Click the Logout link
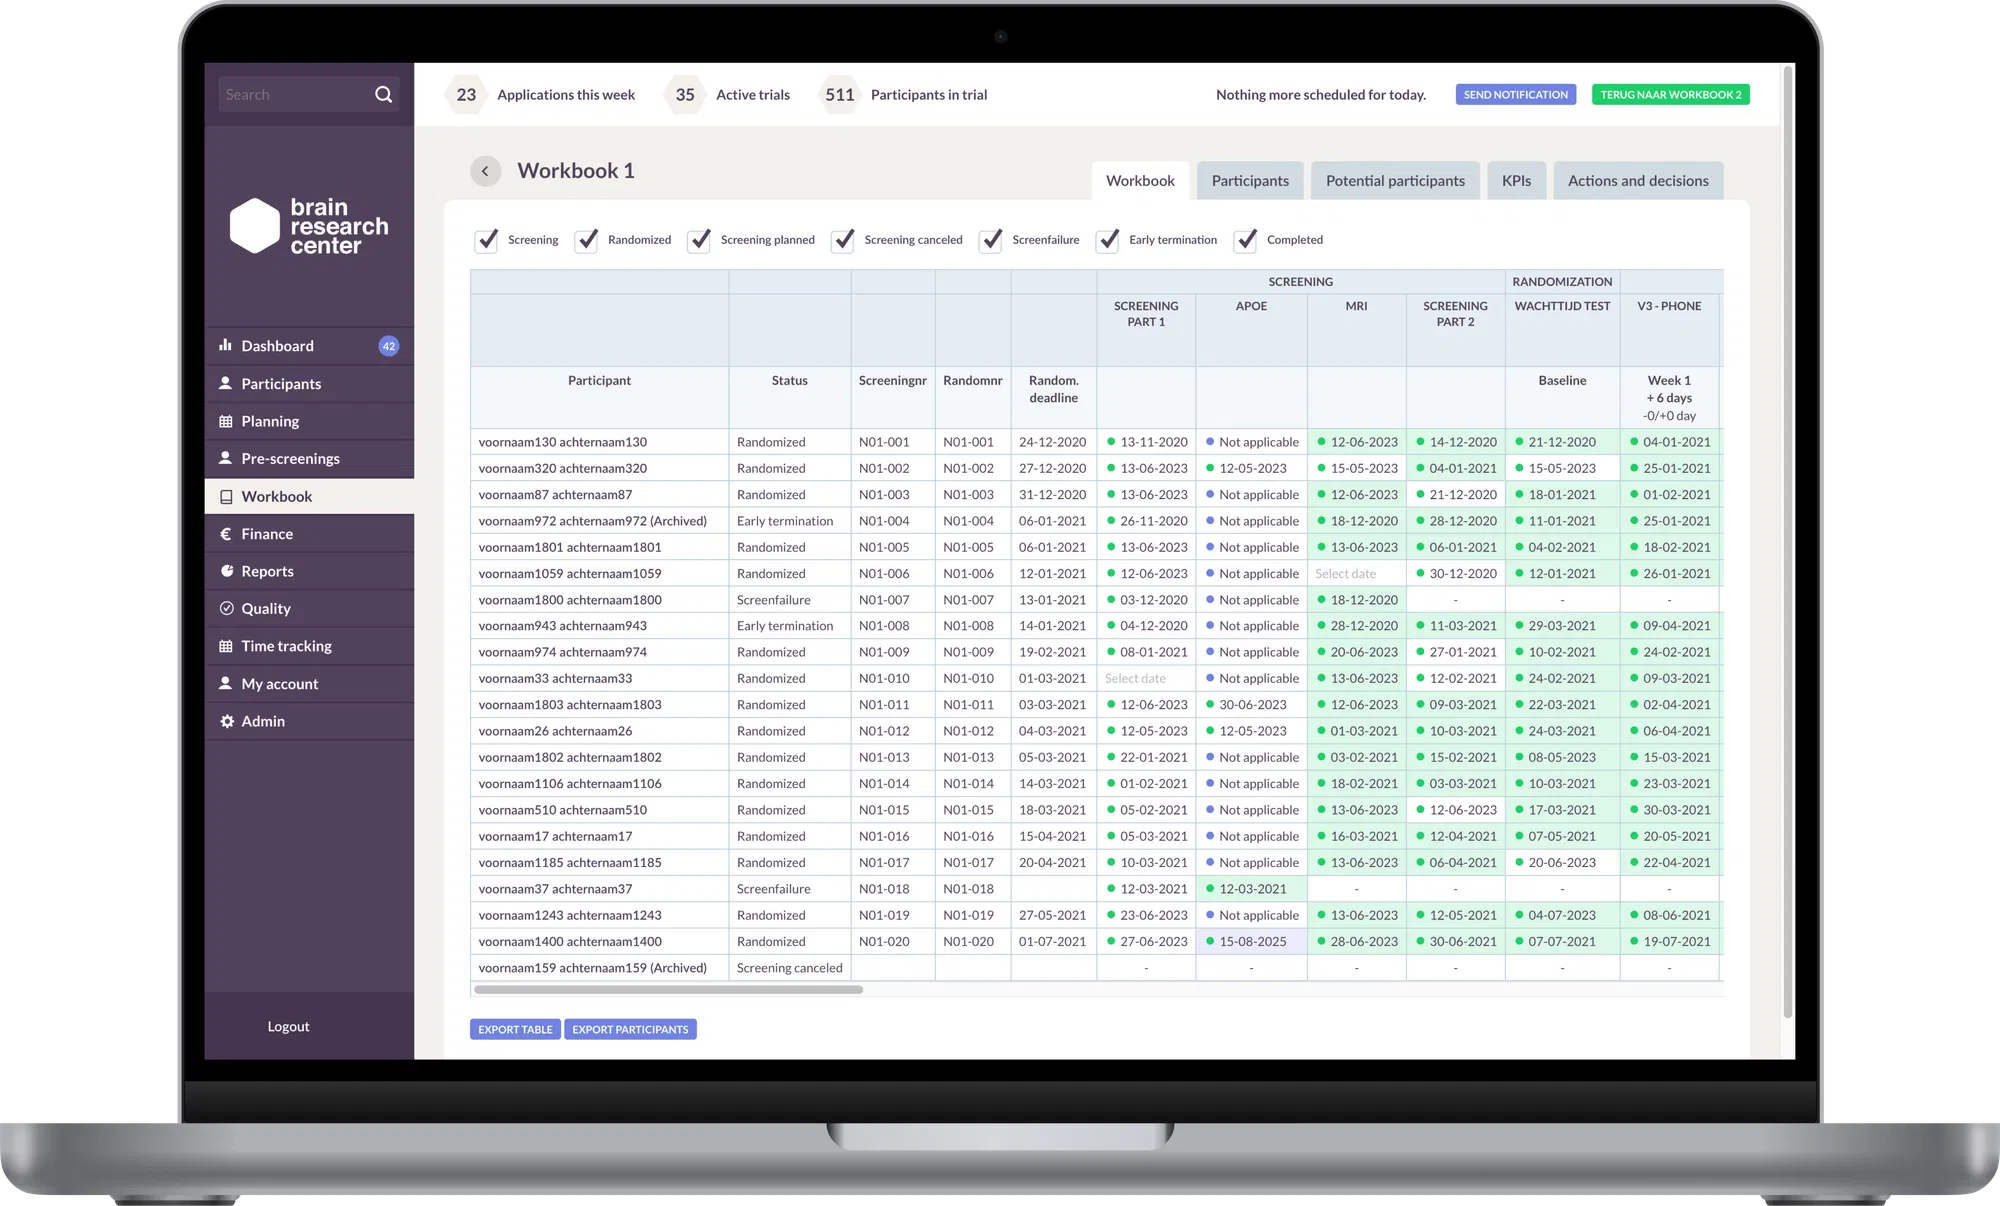This screenshot has width=2000, height=1206. 288,1027
